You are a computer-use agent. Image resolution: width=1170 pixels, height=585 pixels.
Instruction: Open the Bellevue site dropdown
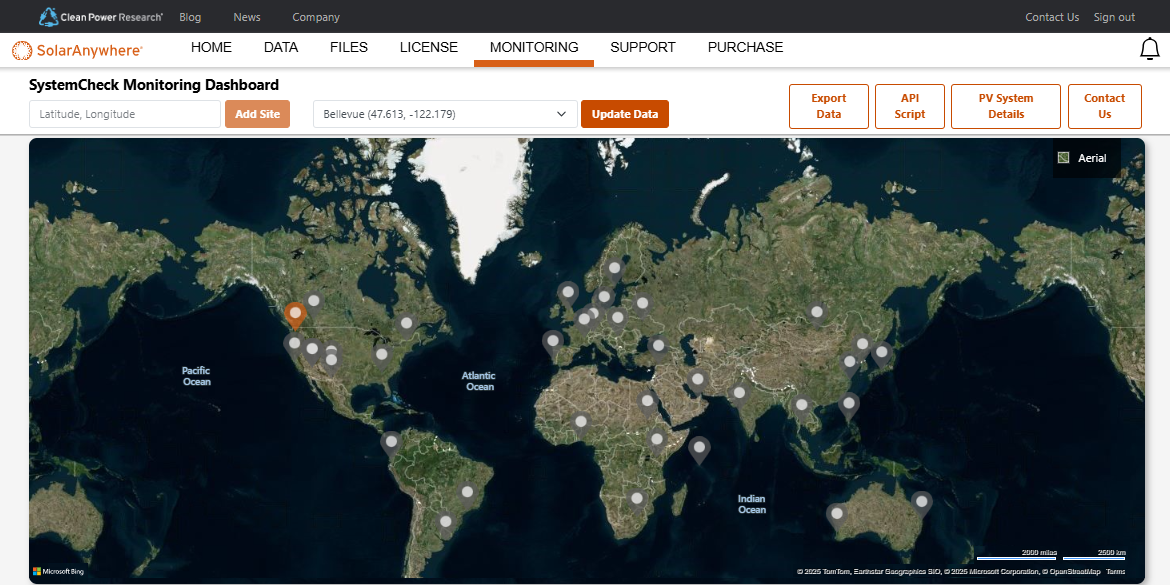(x=445, y=114)
